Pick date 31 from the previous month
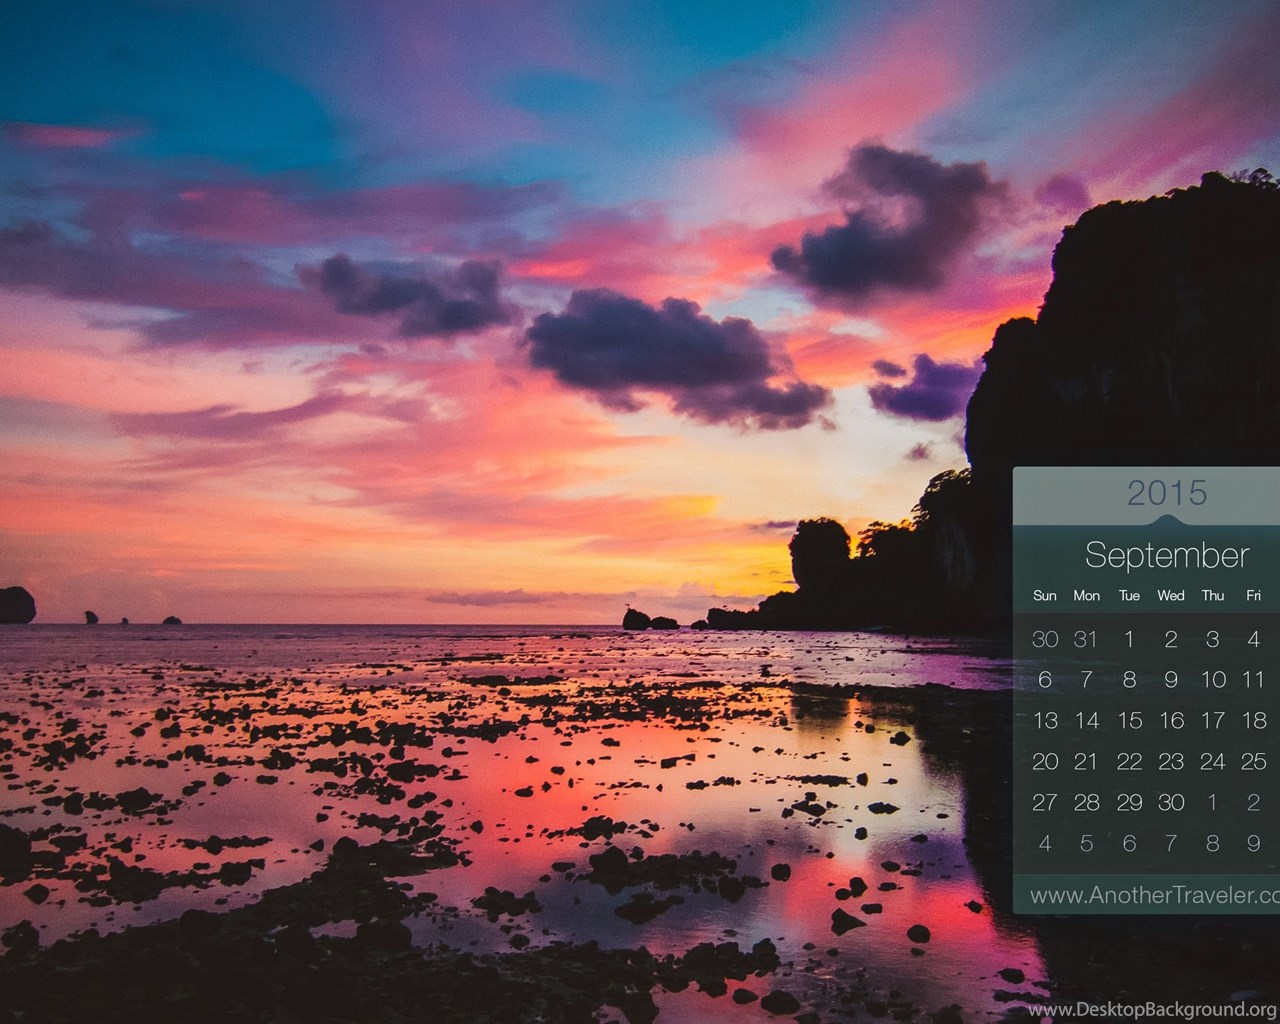Viewport: 1280px width, 1024px height. point(1086,639)
